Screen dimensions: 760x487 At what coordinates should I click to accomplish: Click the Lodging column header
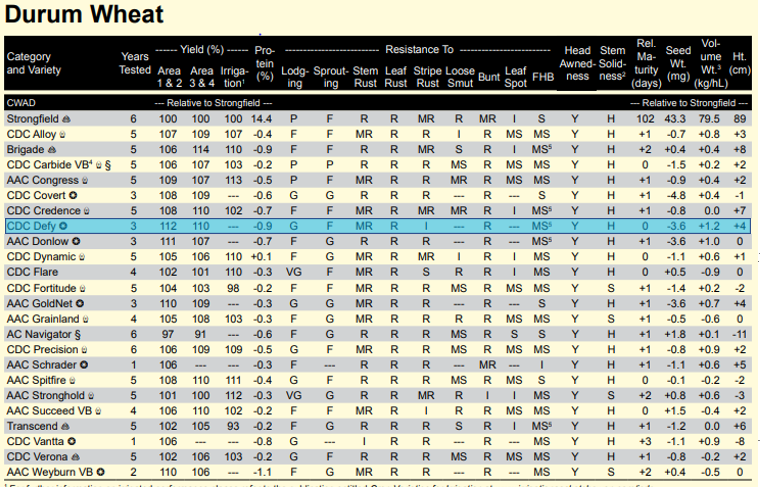295,77
